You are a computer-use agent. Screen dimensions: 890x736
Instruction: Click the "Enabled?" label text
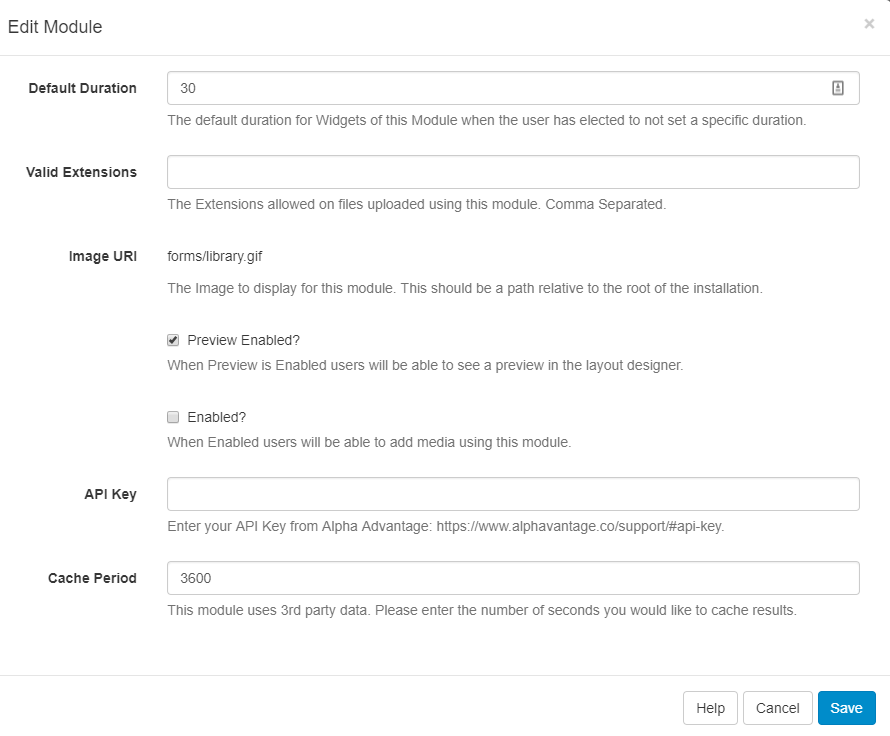click(x=216, y=417)
